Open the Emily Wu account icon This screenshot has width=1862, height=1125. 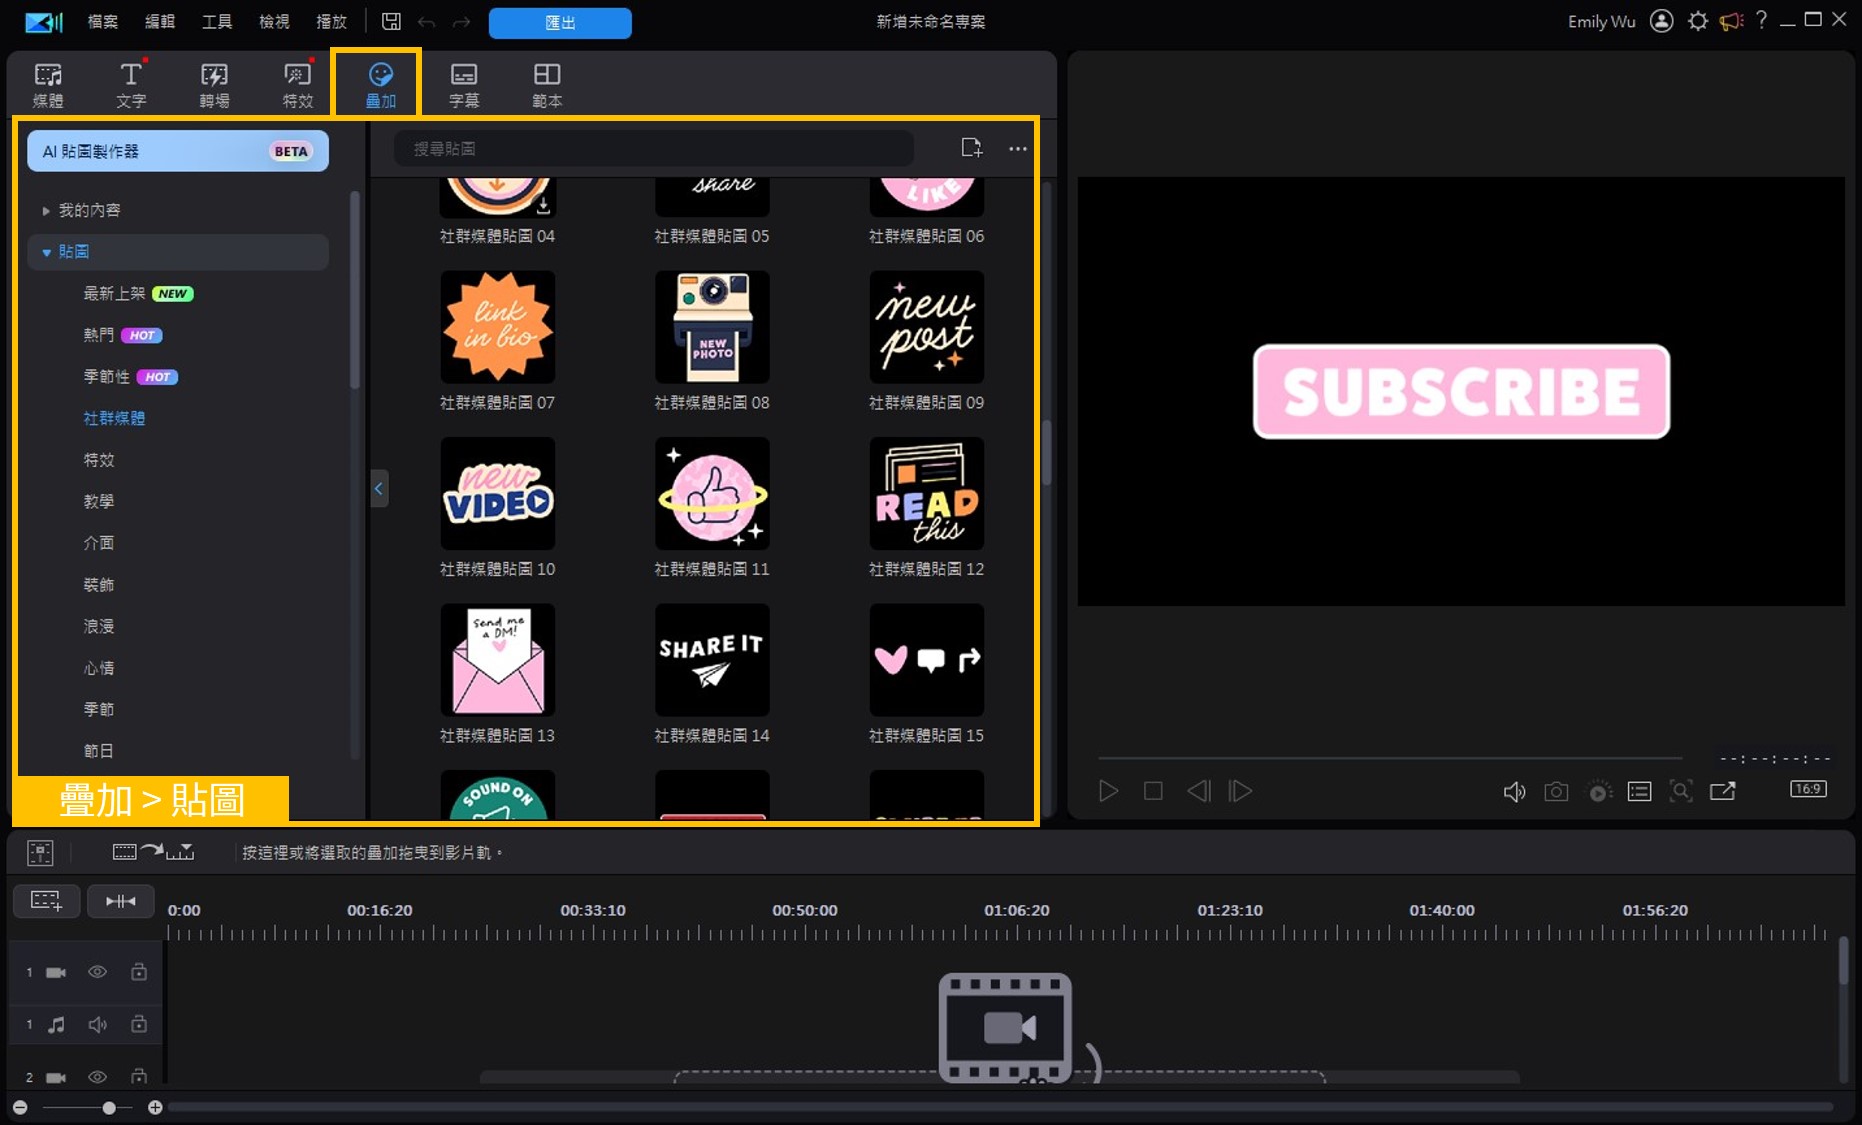pos(1661,21)
